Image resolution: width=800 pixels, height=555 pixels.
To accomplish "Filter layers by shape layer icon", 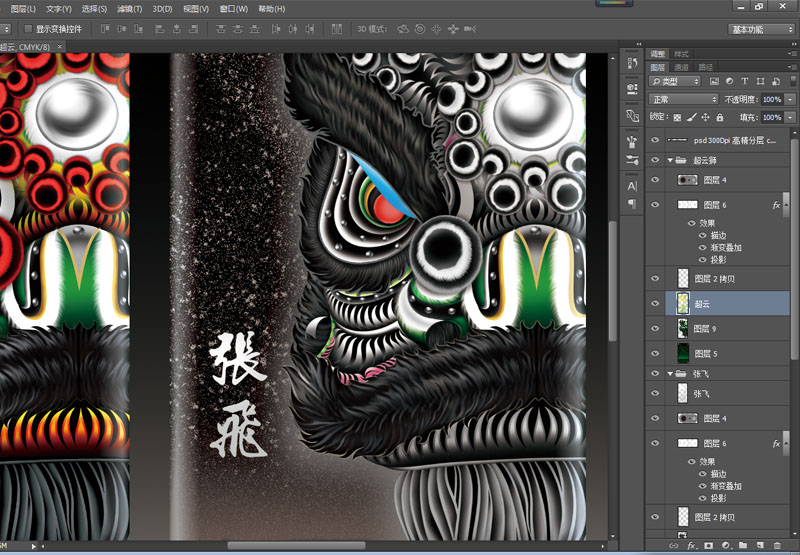I will 761,81.
